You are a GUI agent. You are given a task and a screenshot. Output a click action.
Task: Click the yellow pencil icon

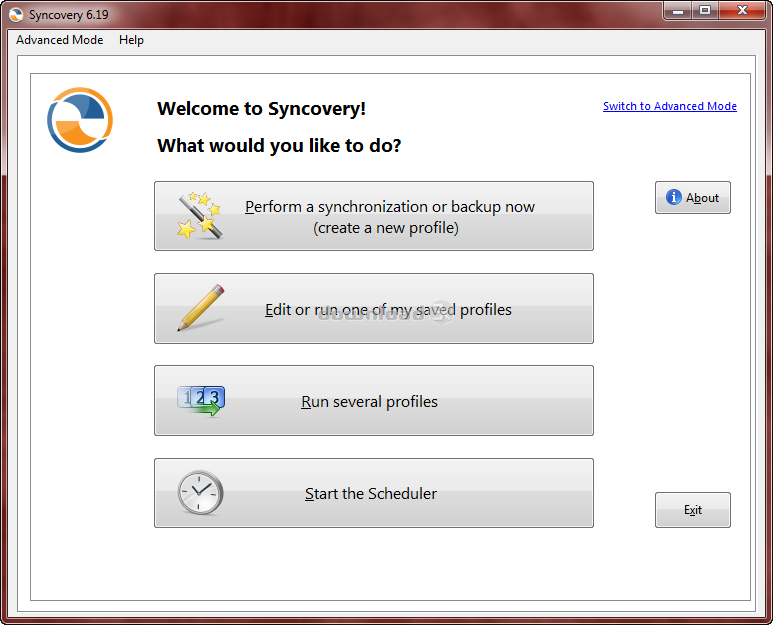(200, 308)
